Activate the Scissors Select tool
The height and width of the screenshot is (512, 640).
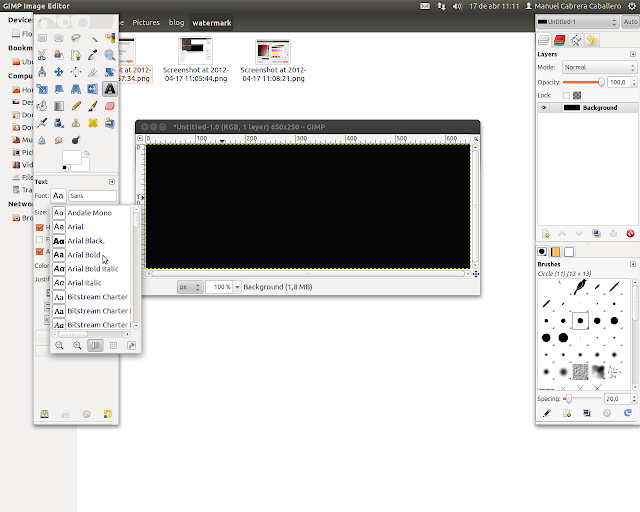click(42, 55)
